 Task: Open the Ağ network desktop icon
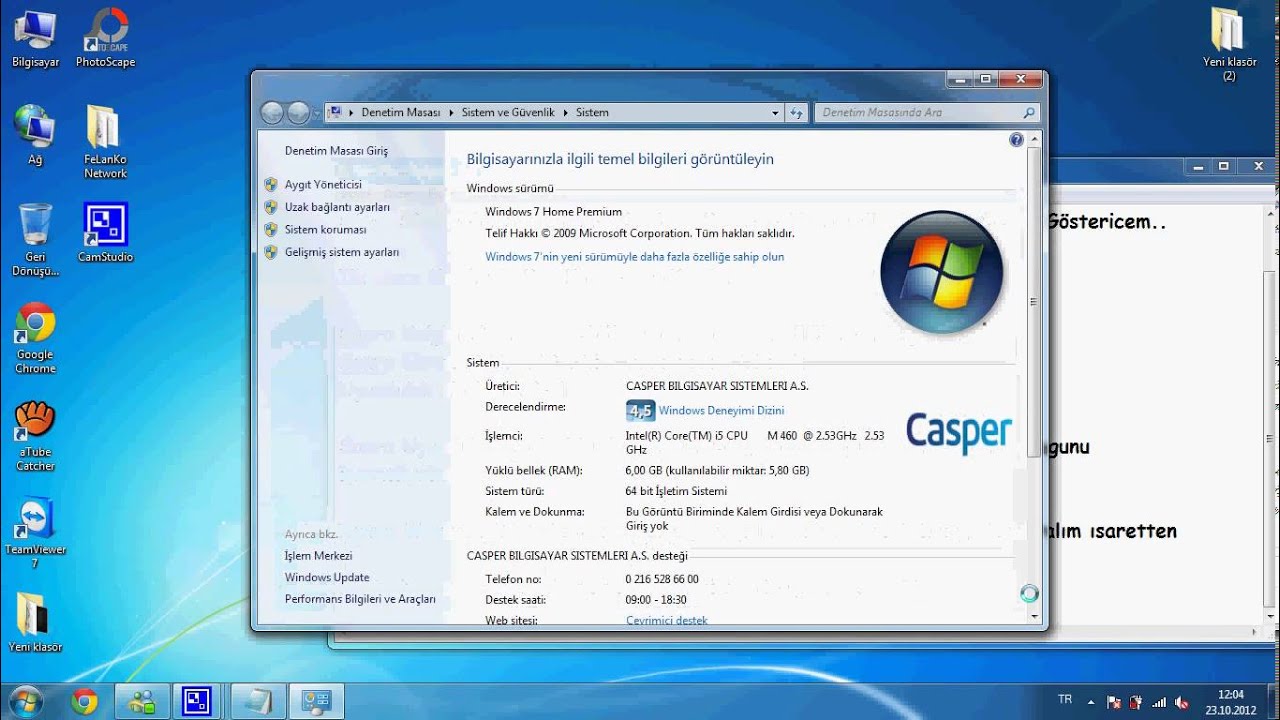[x=35, y=135]
